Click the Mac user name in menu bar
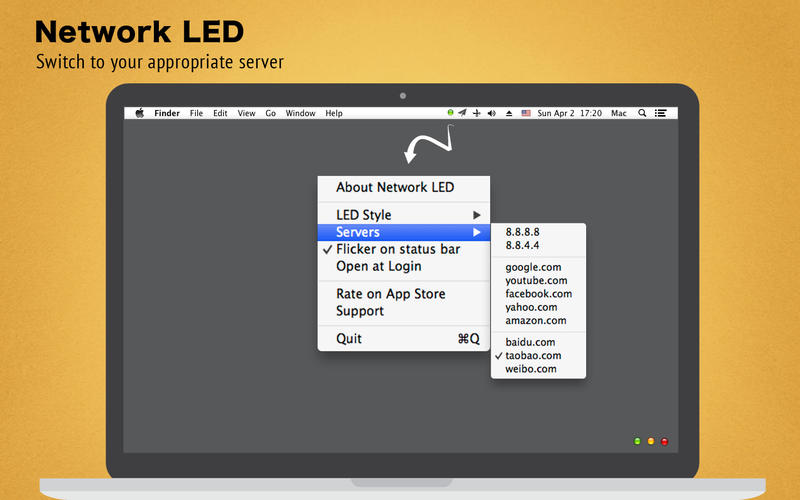 pyautogui.click(x=619, y=113)
